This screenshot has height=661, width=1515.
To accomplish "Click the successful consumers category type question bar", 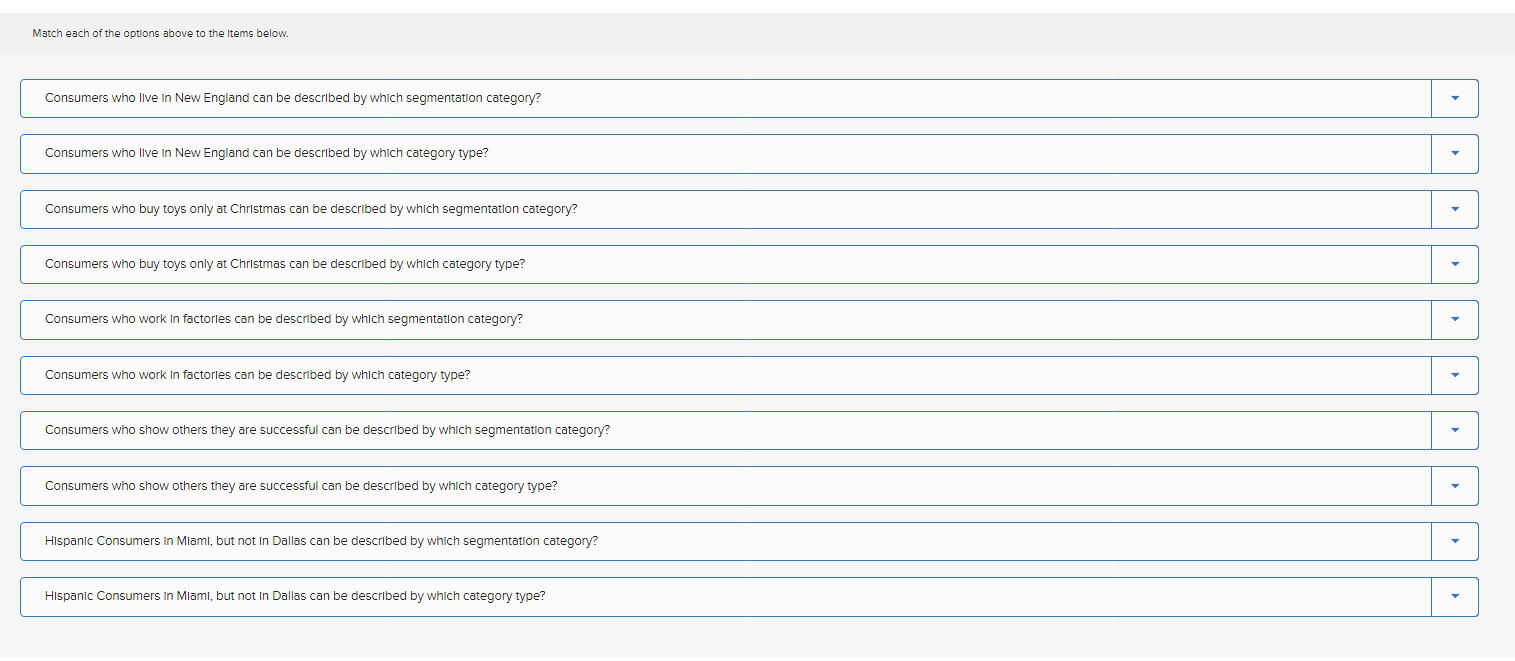I will tap(700, 485).
